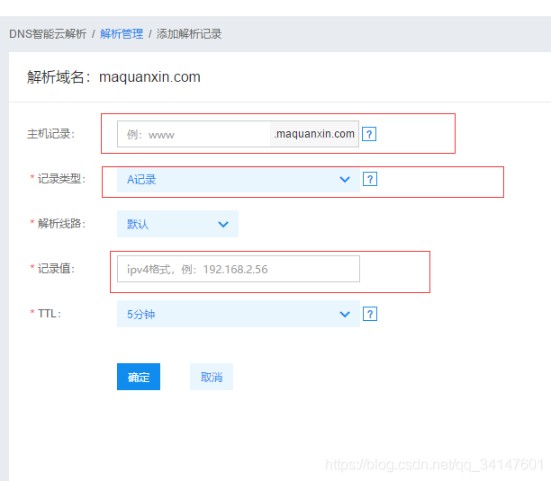Cancel with the 取消 button
This screenshot has height=481, width=551.
[211, 377]
